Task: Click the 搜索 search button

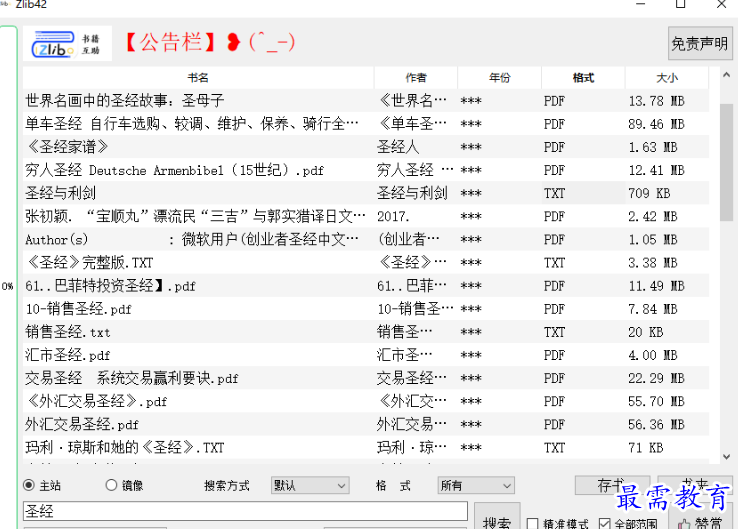Action: (x=497, y=518)
